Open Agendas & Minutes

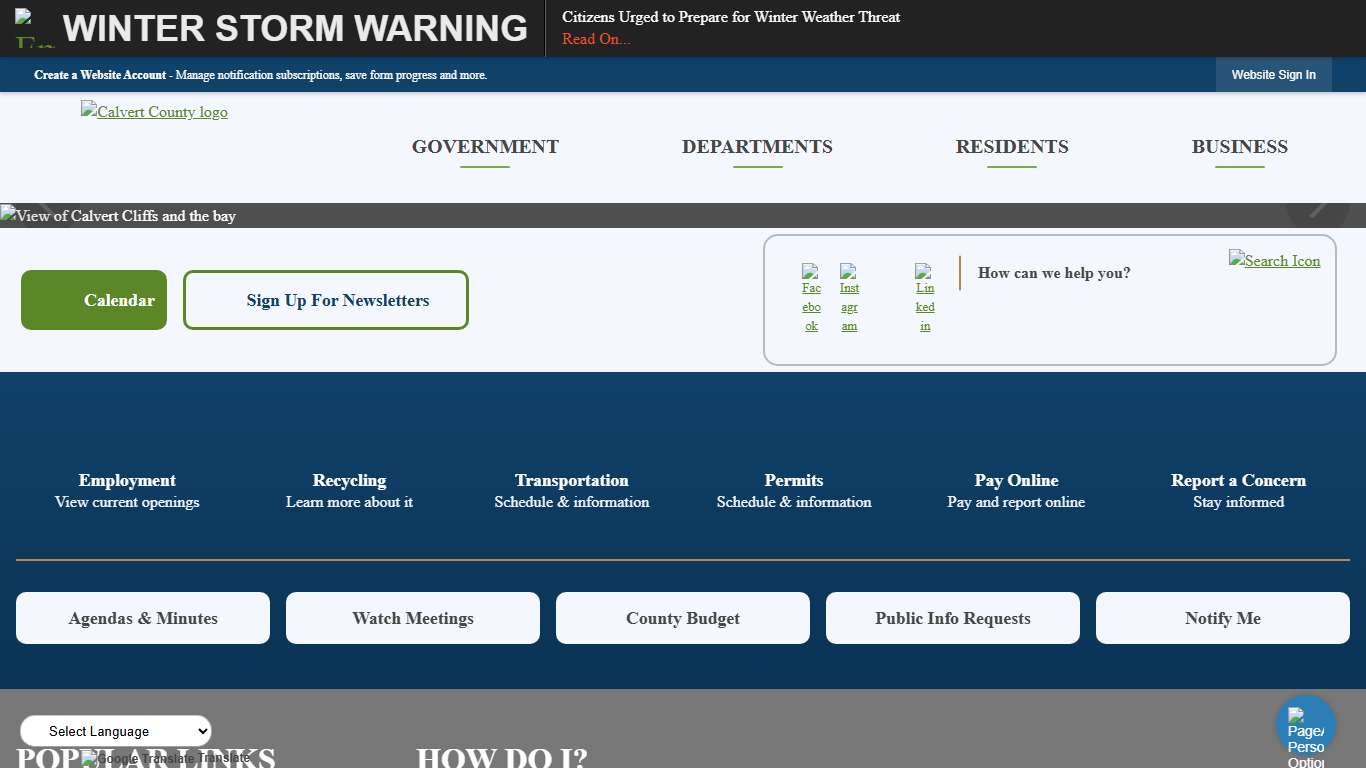point(143,618)
